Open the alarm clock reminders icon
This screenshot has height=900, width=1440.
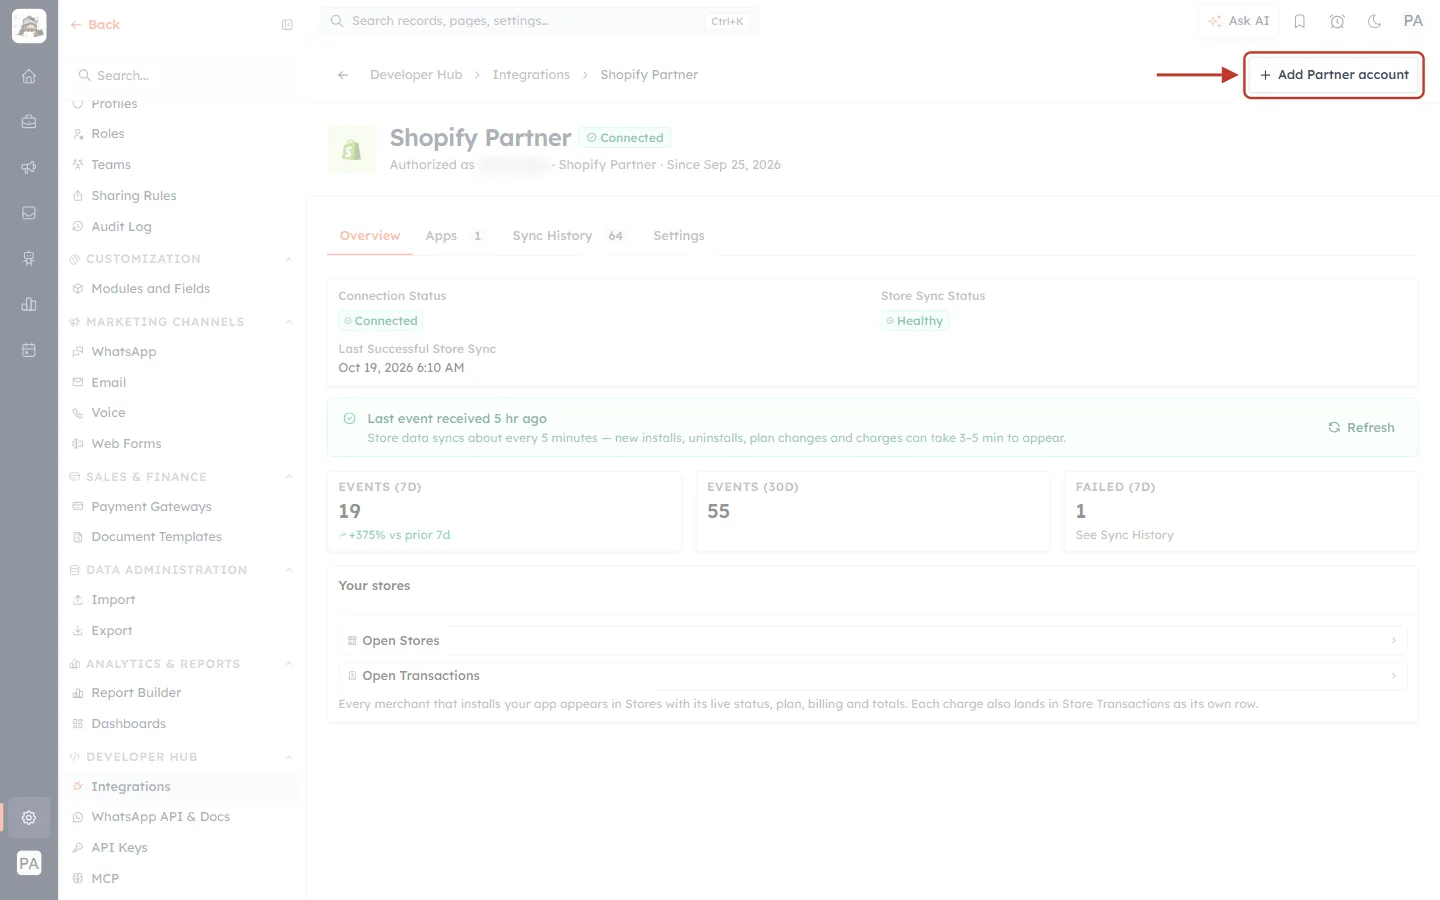click(1337, 21)
